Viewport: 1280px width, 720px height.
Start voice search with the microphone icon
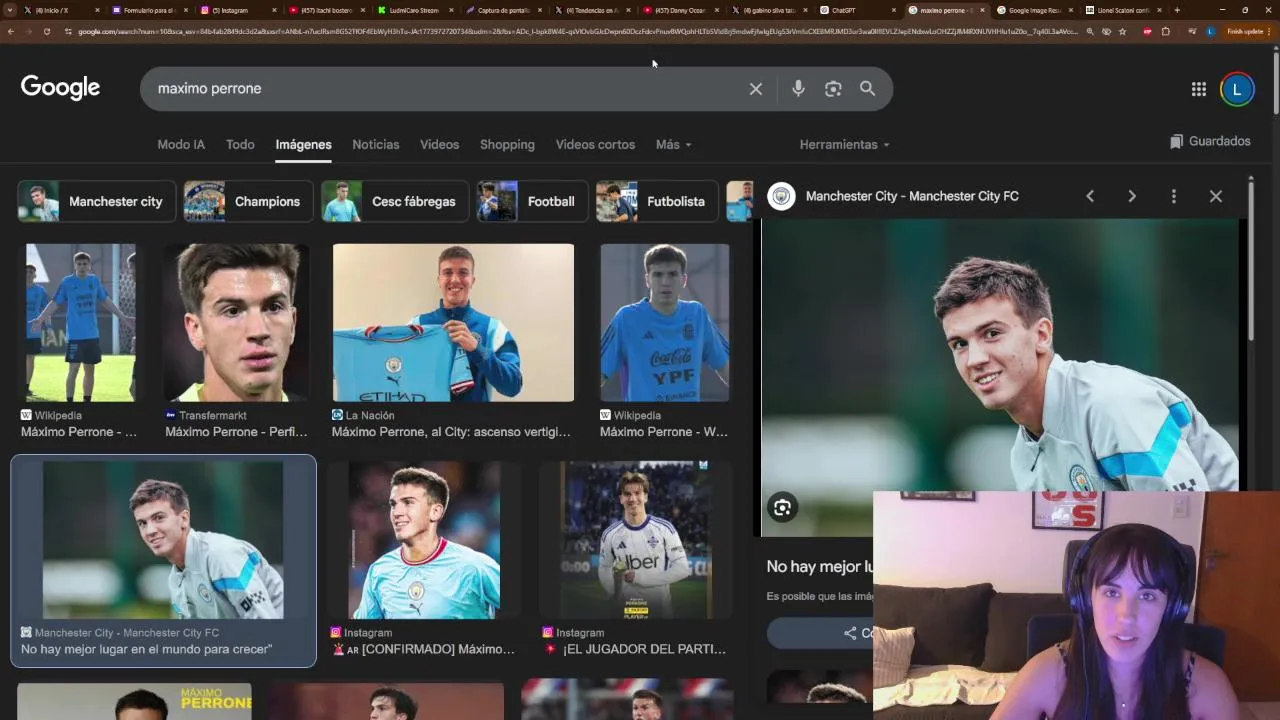click(x=798, y=89)
